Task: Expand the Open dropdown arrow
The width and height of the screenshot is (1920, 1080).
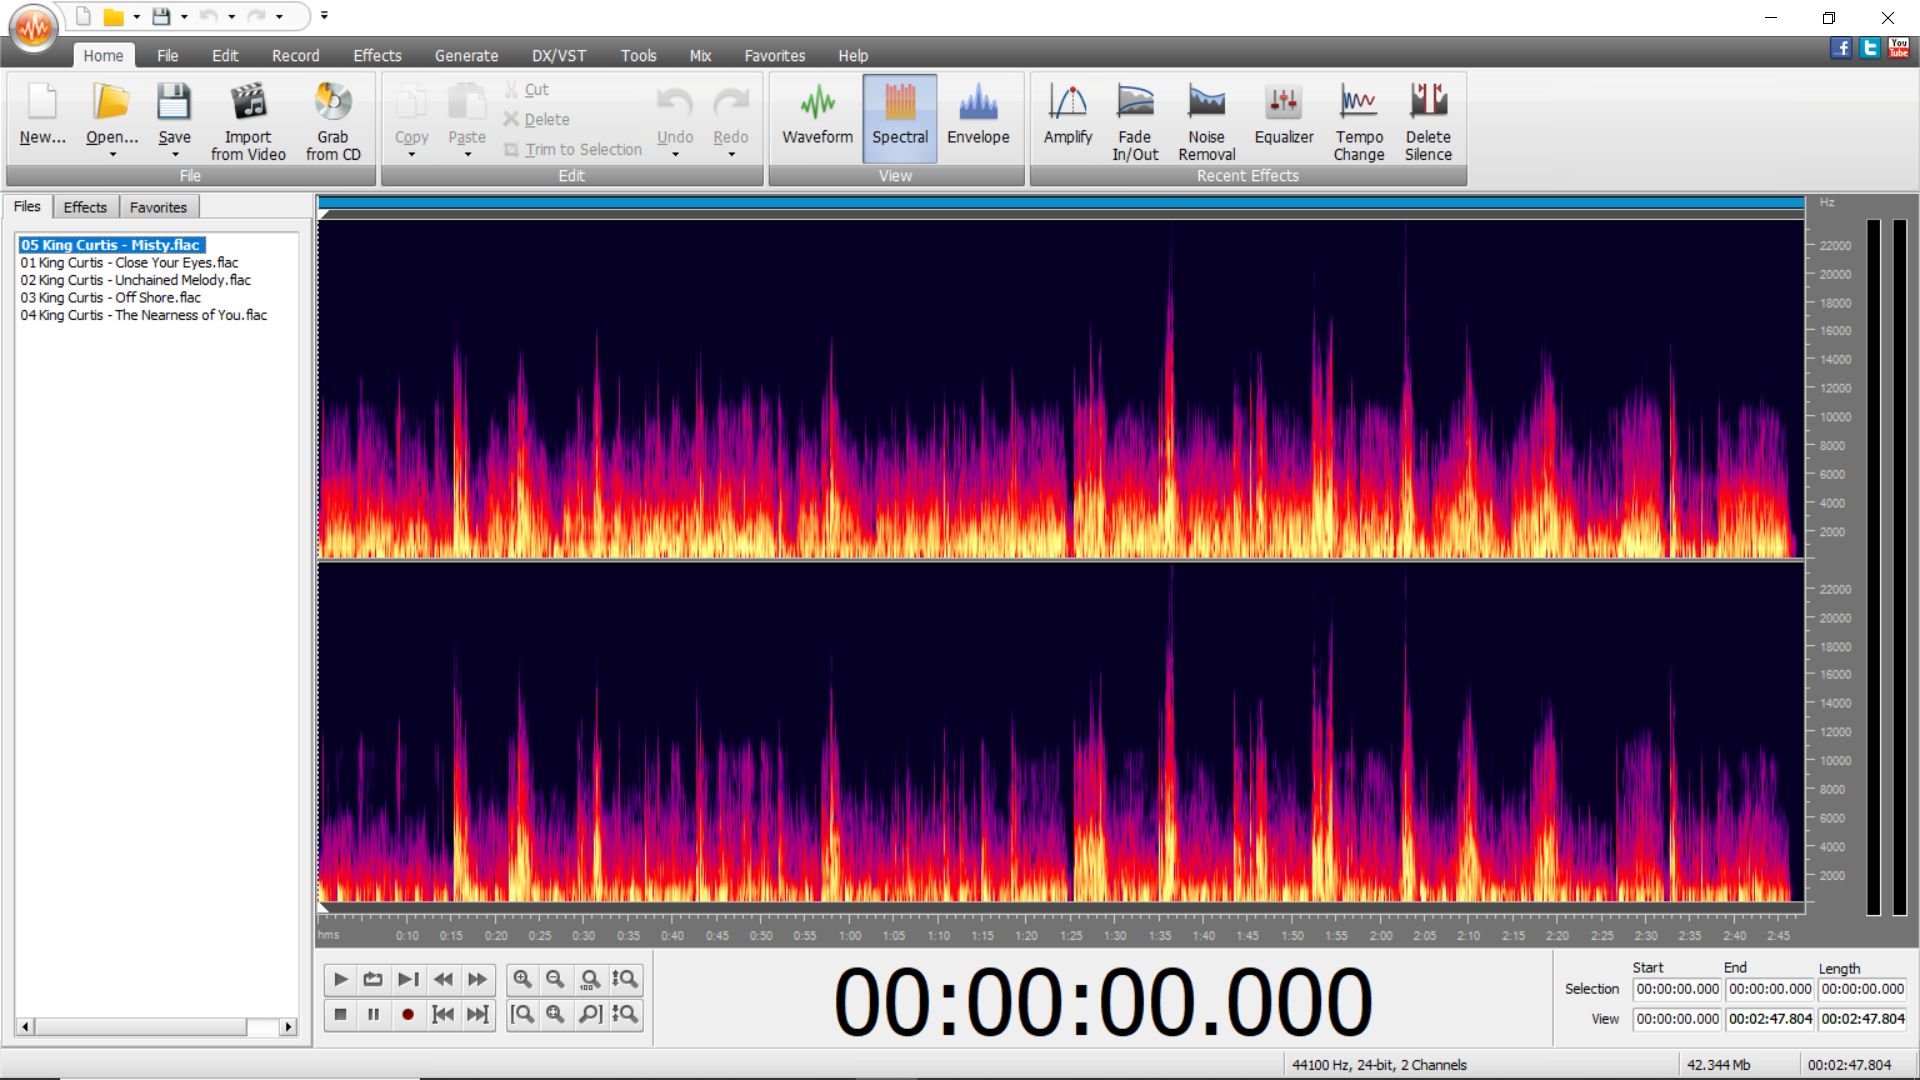Action: pos(112,155)
